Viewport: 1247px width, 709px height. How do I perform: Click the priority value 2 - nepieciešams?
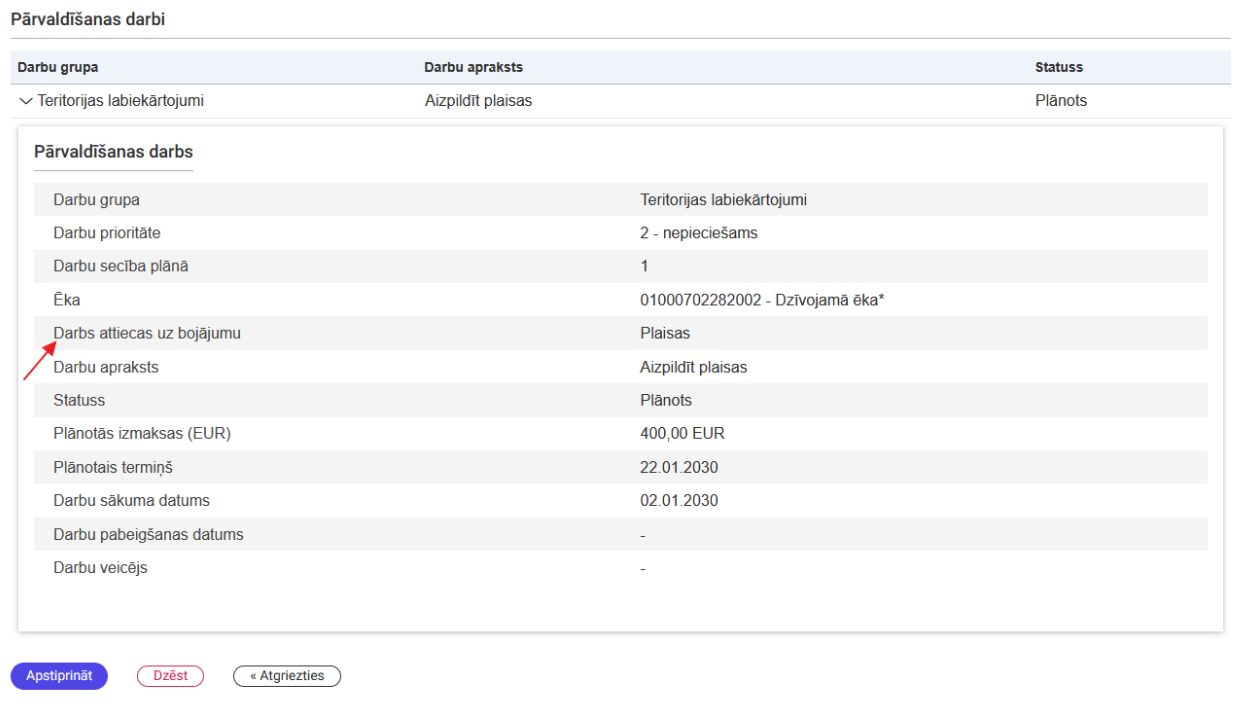click(x=698, y=233)
